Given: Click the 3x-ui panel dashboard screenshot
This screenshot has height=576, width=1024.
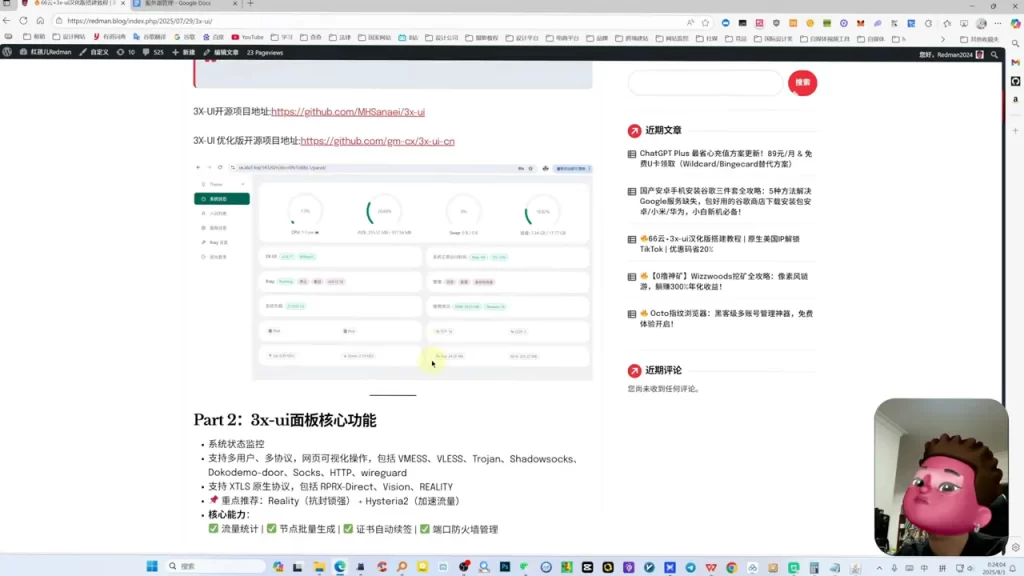Looking at the screenshot, I should pyautogui.click(x=393, y=271).
